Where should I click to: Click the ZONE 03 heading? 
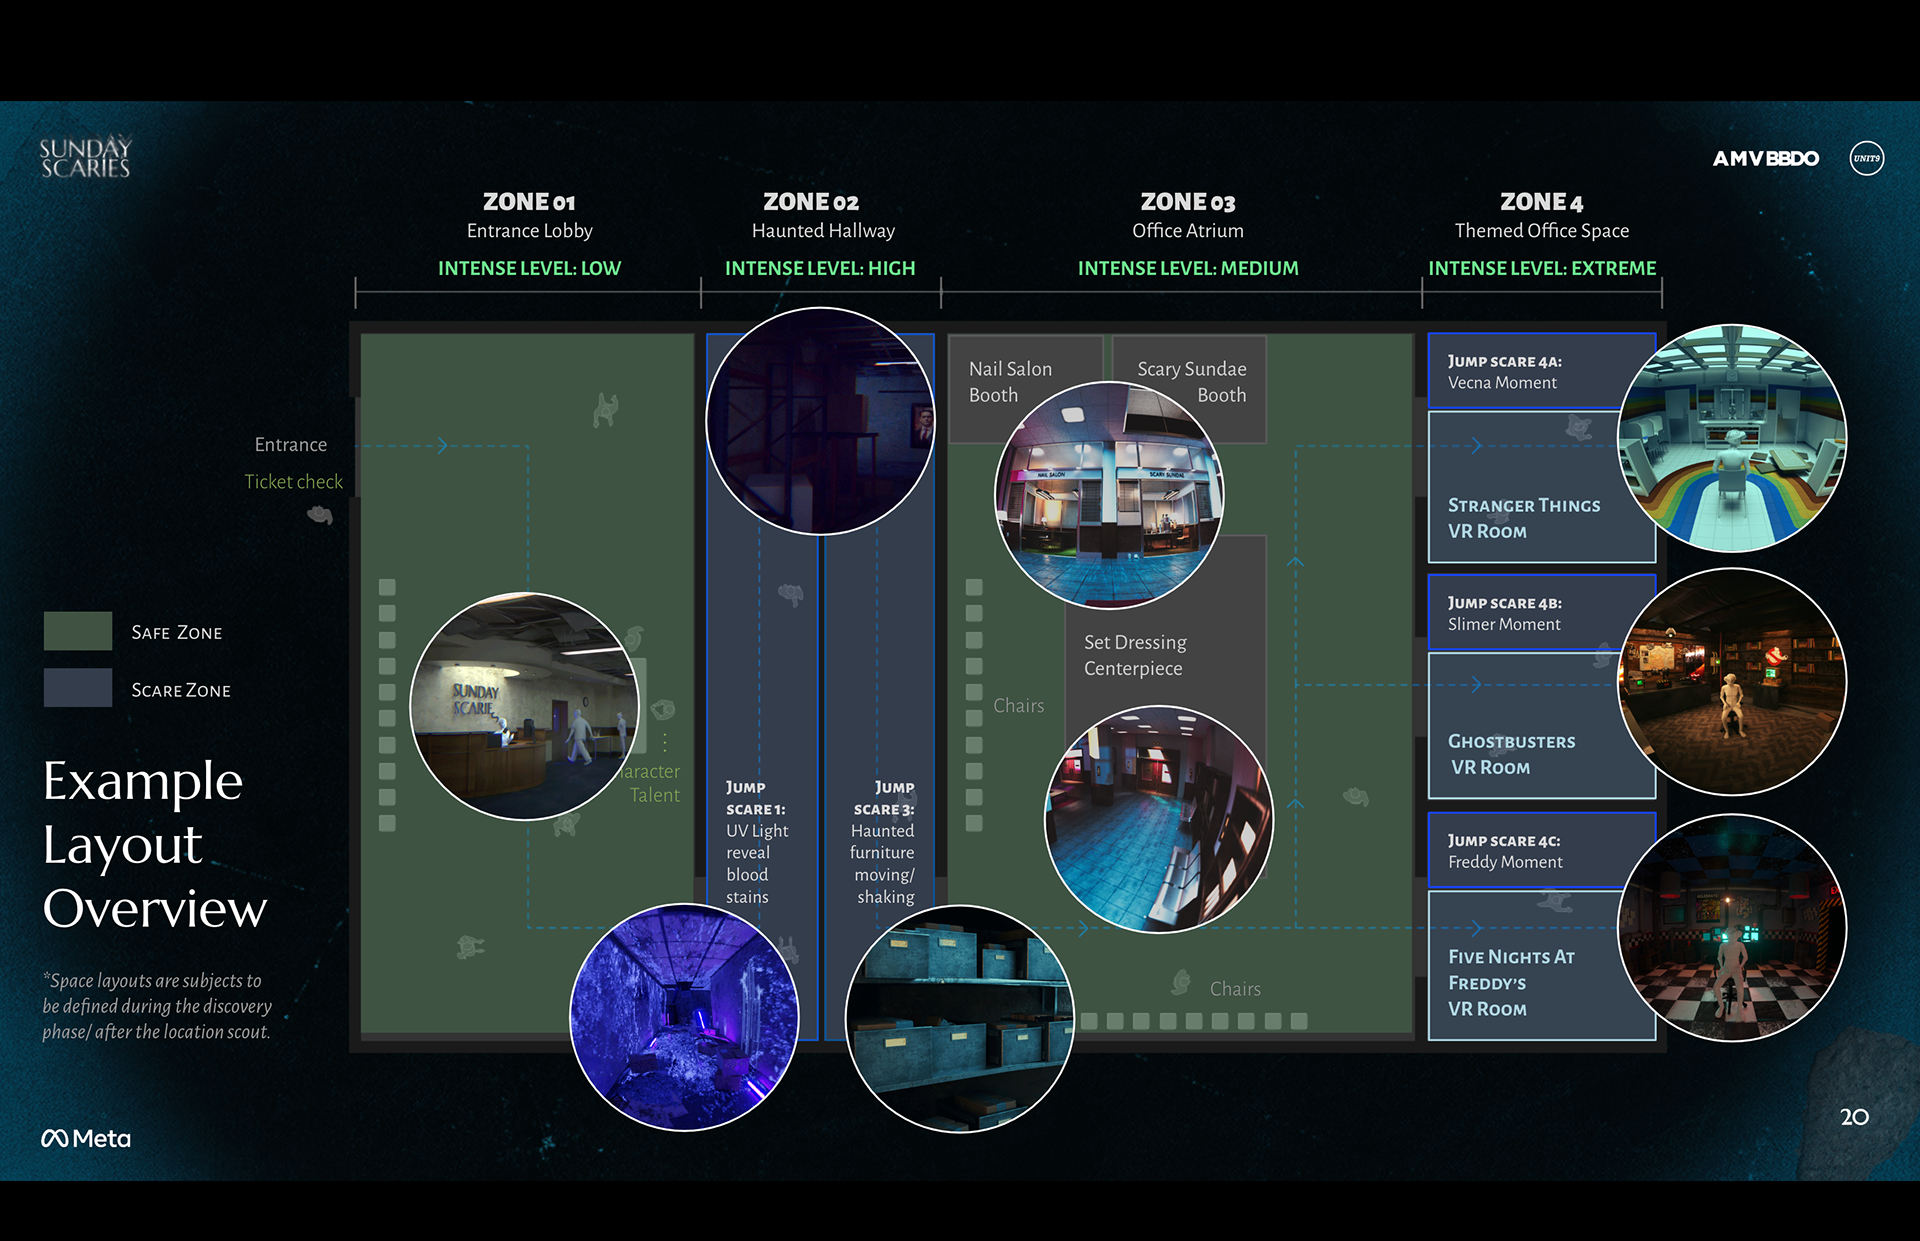[1188, 202]
